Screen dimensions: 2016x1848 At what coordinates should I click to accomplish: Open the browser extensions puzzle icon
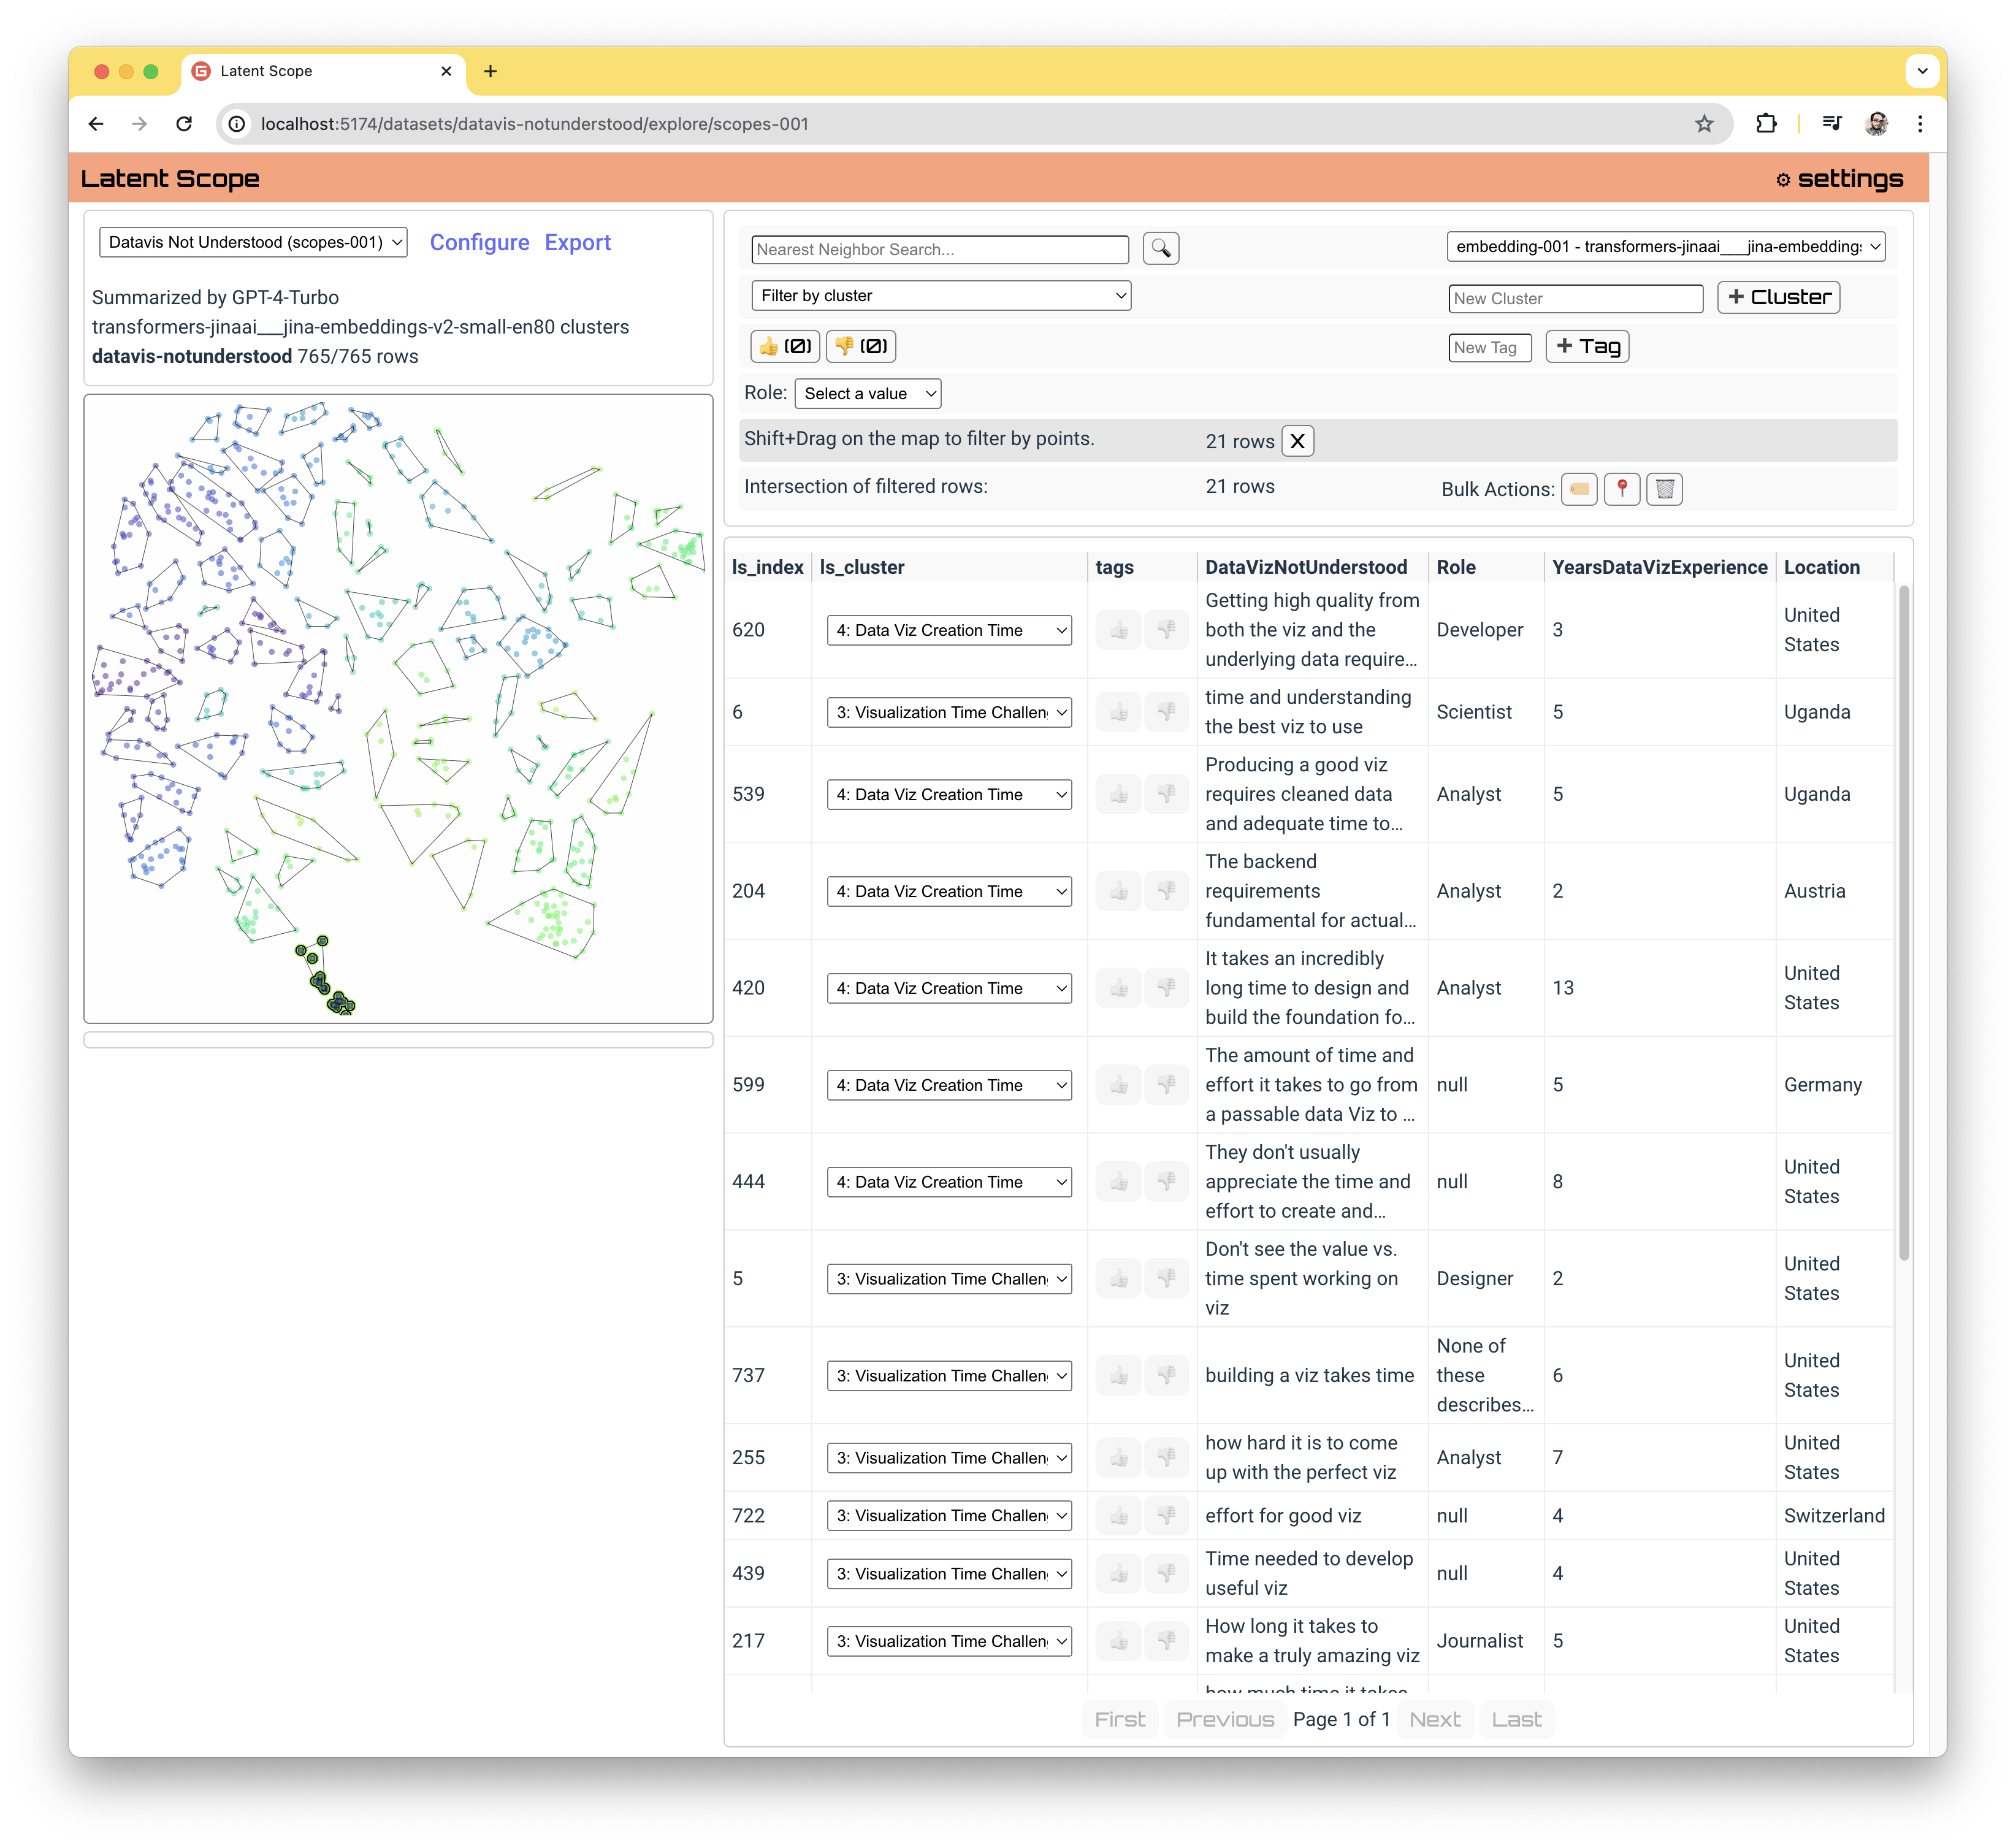coord(1767,124)
